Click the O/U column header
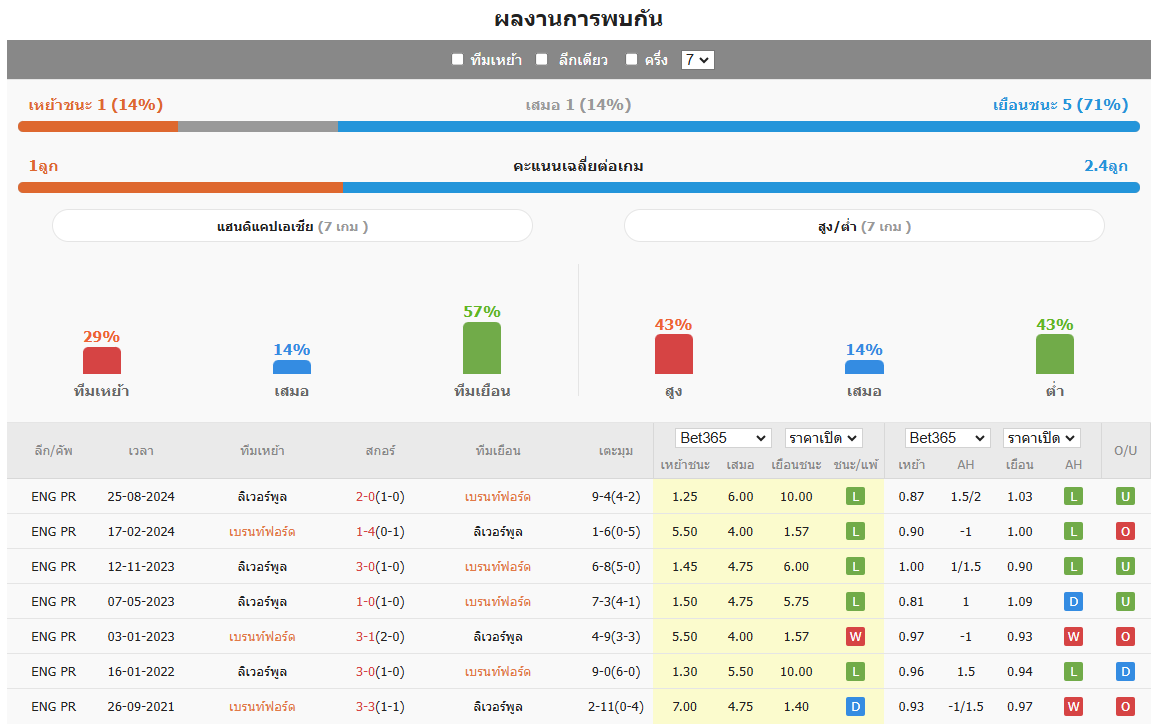Viewport: 1153px width, 724px height. pyautogui.click(x=1125, y=450)
